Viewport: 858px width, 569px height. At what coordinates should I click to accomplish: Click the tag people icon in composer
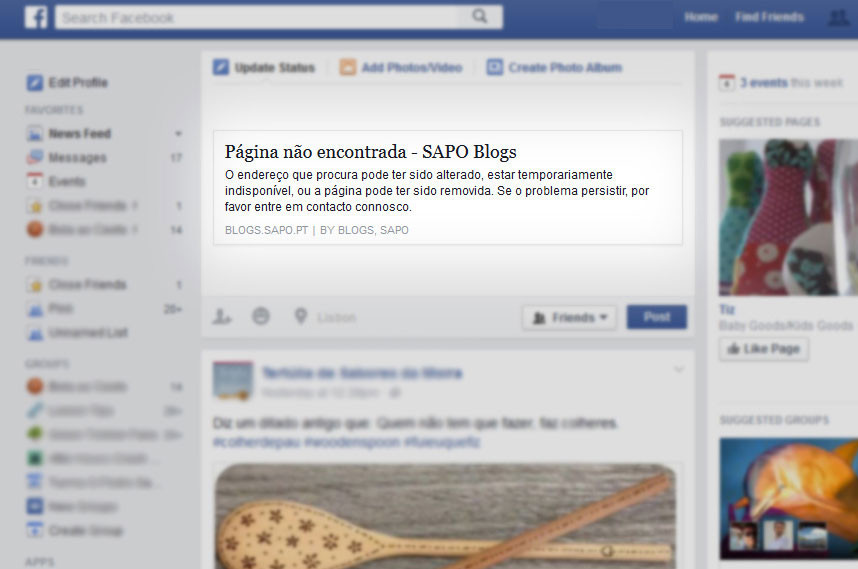(222, 316)
